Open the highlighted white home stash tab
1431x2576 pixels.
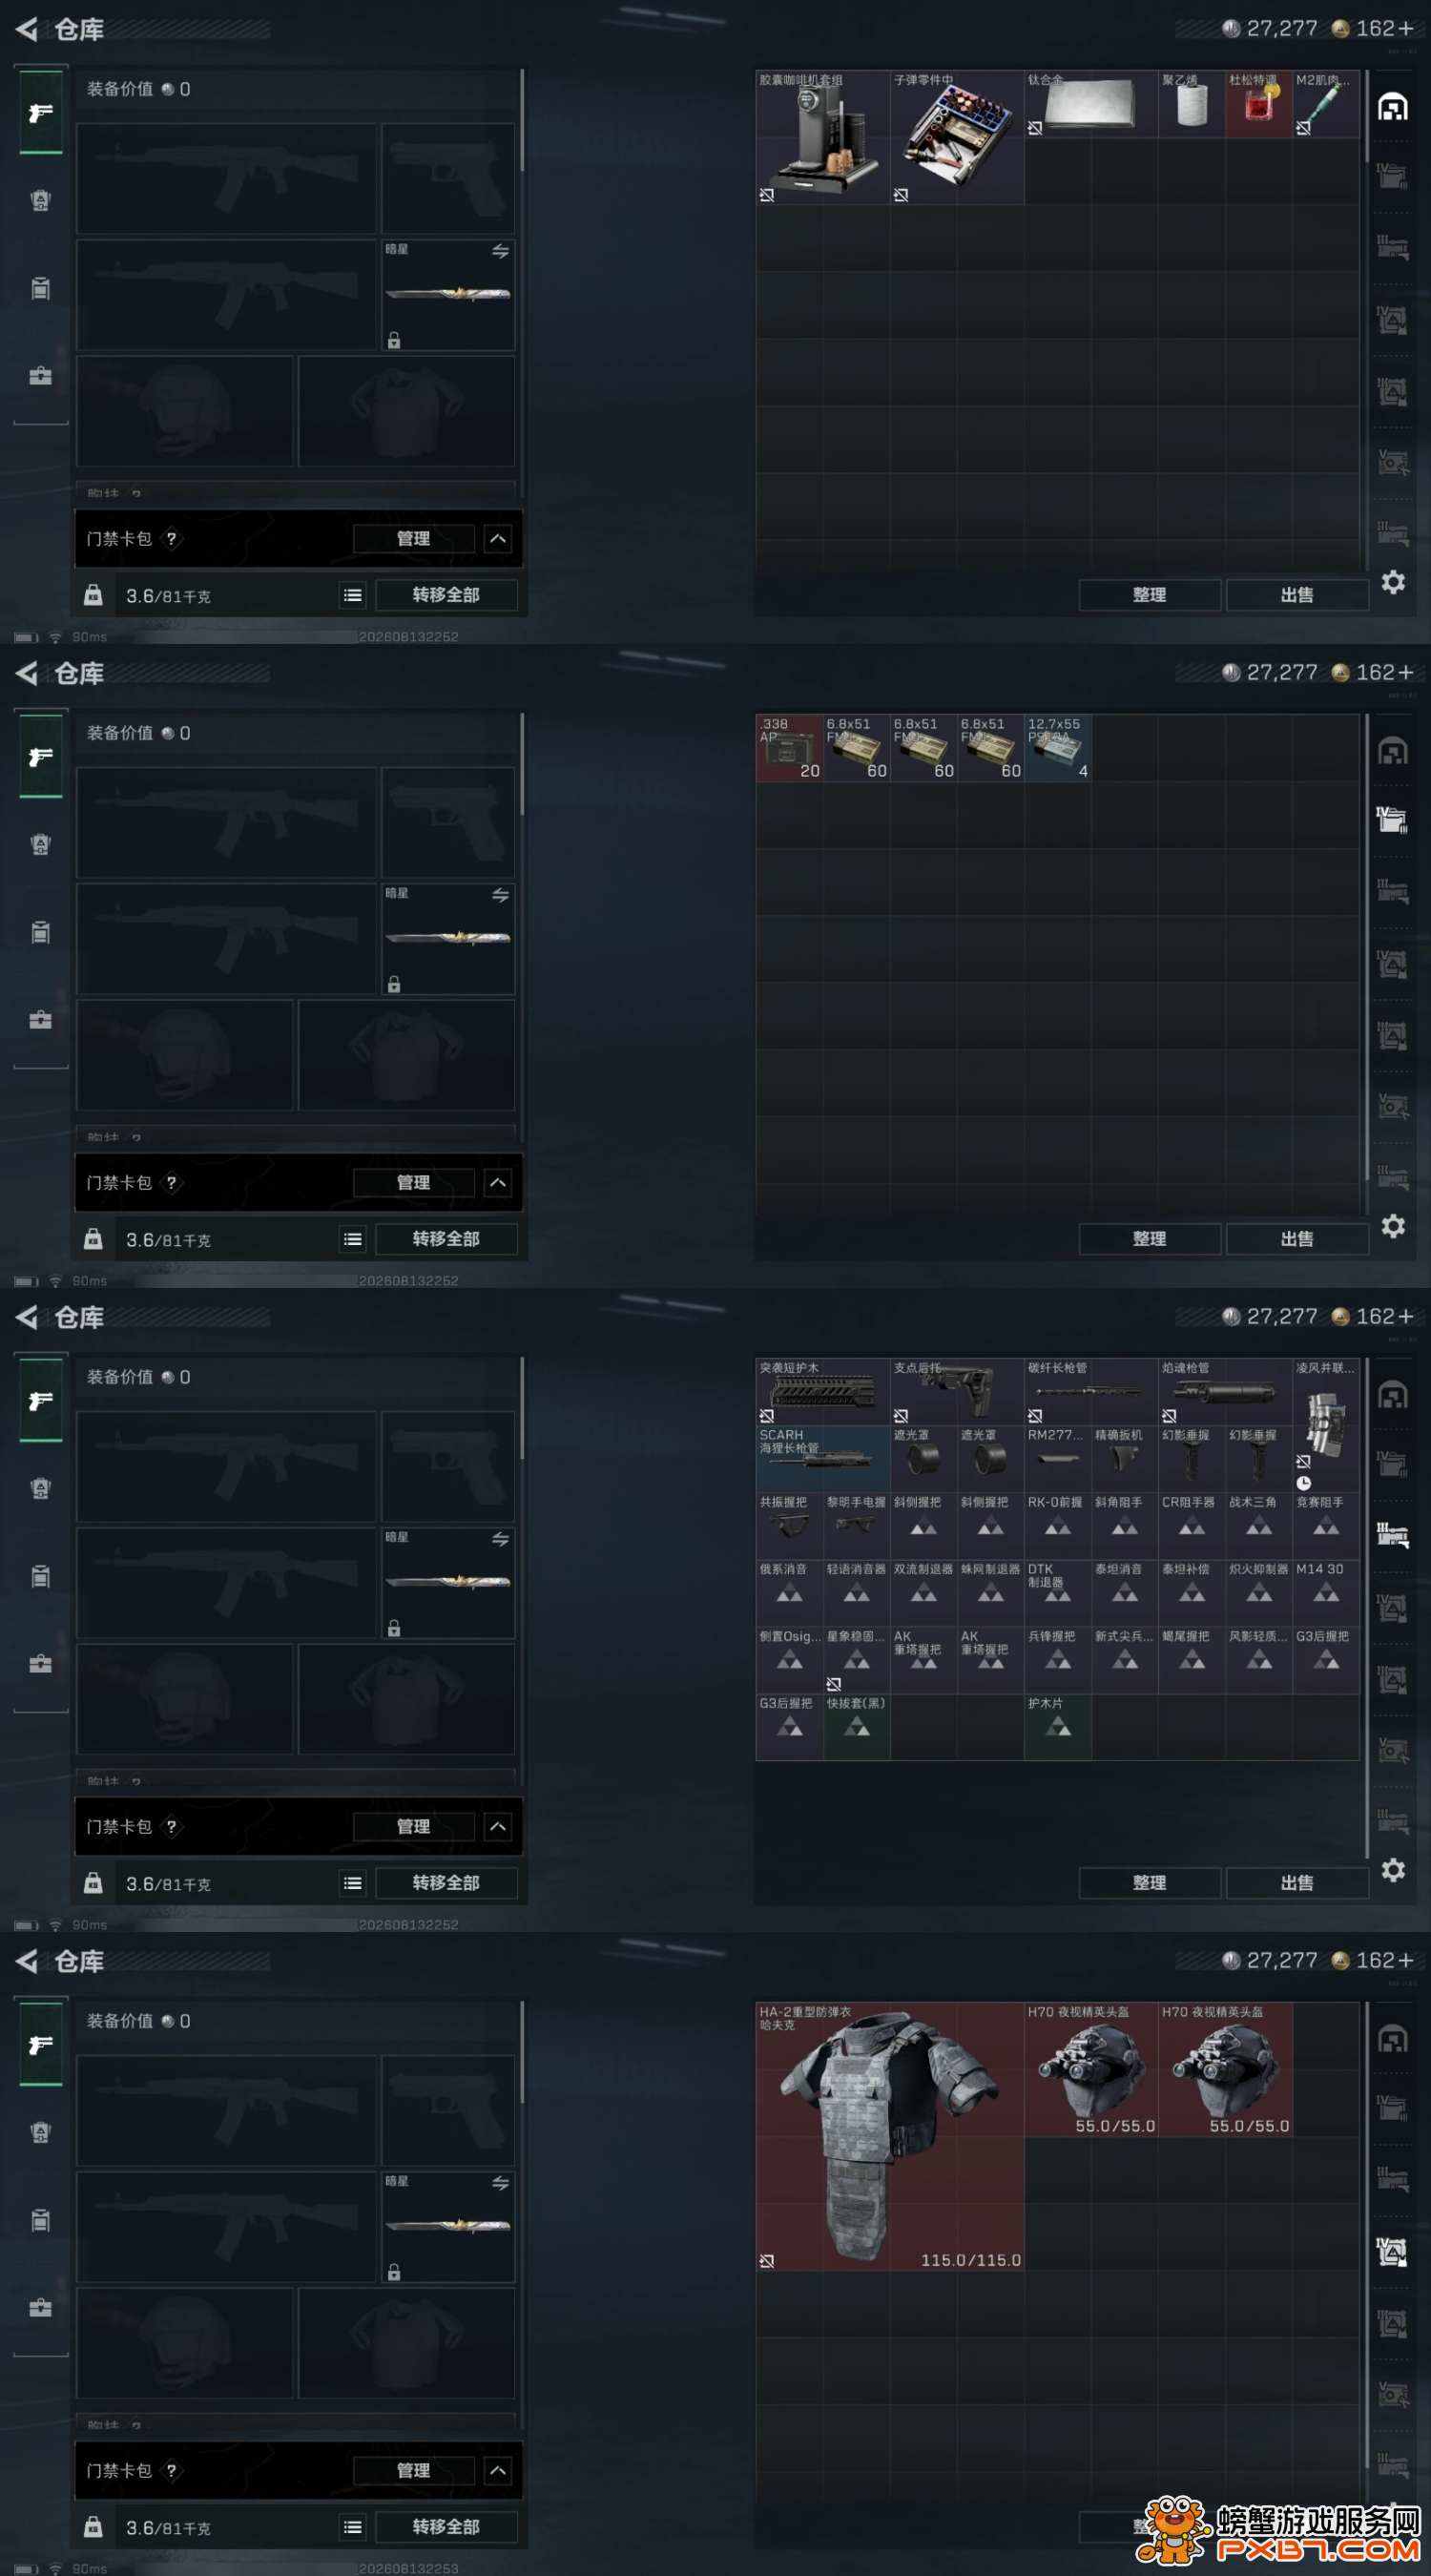pyautogui.click(x=1393, y=107)
